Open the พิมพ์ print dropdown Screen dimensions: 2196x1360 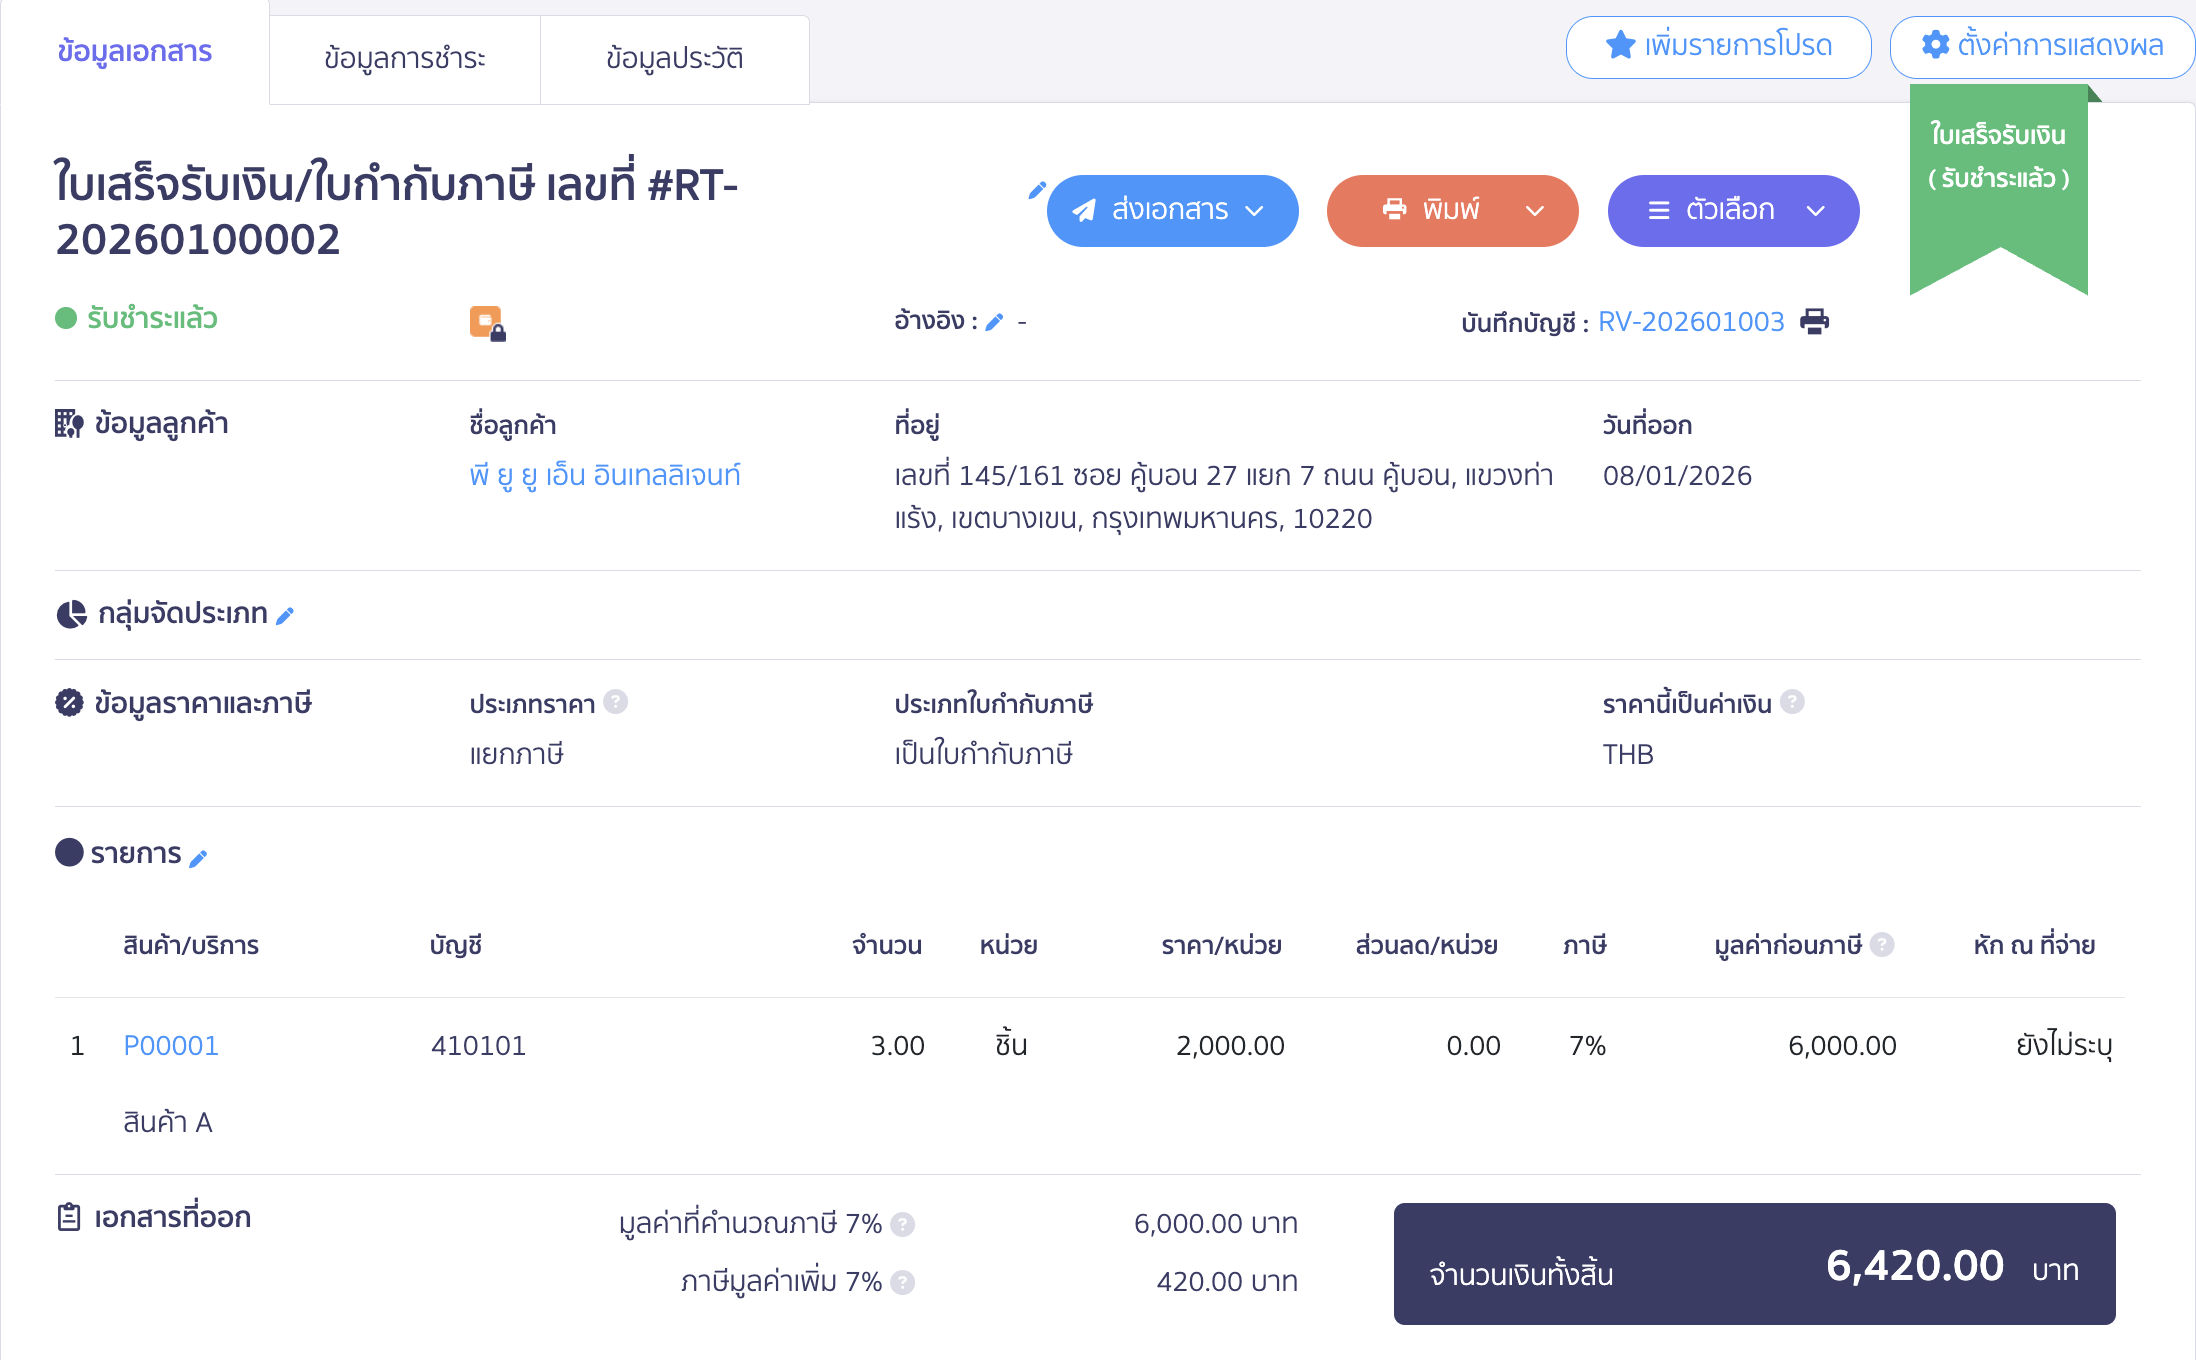click(1536, 210)
